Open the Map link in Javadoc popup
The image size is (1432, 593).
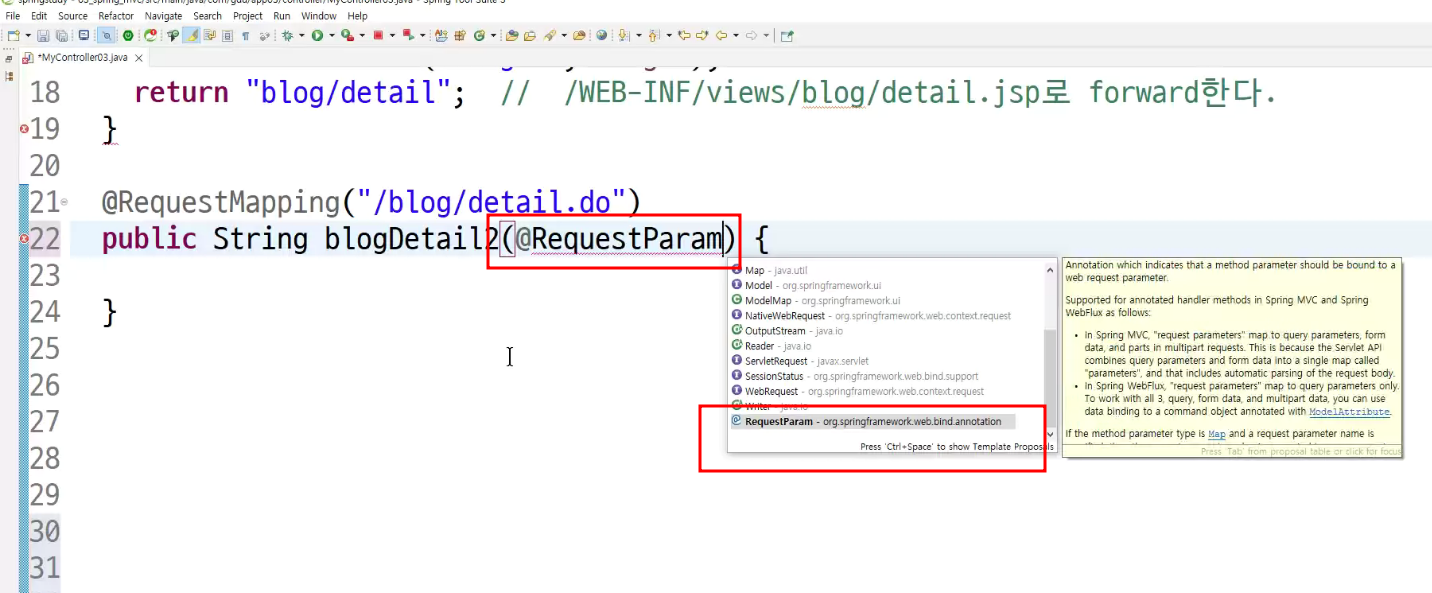point(1216,434)
